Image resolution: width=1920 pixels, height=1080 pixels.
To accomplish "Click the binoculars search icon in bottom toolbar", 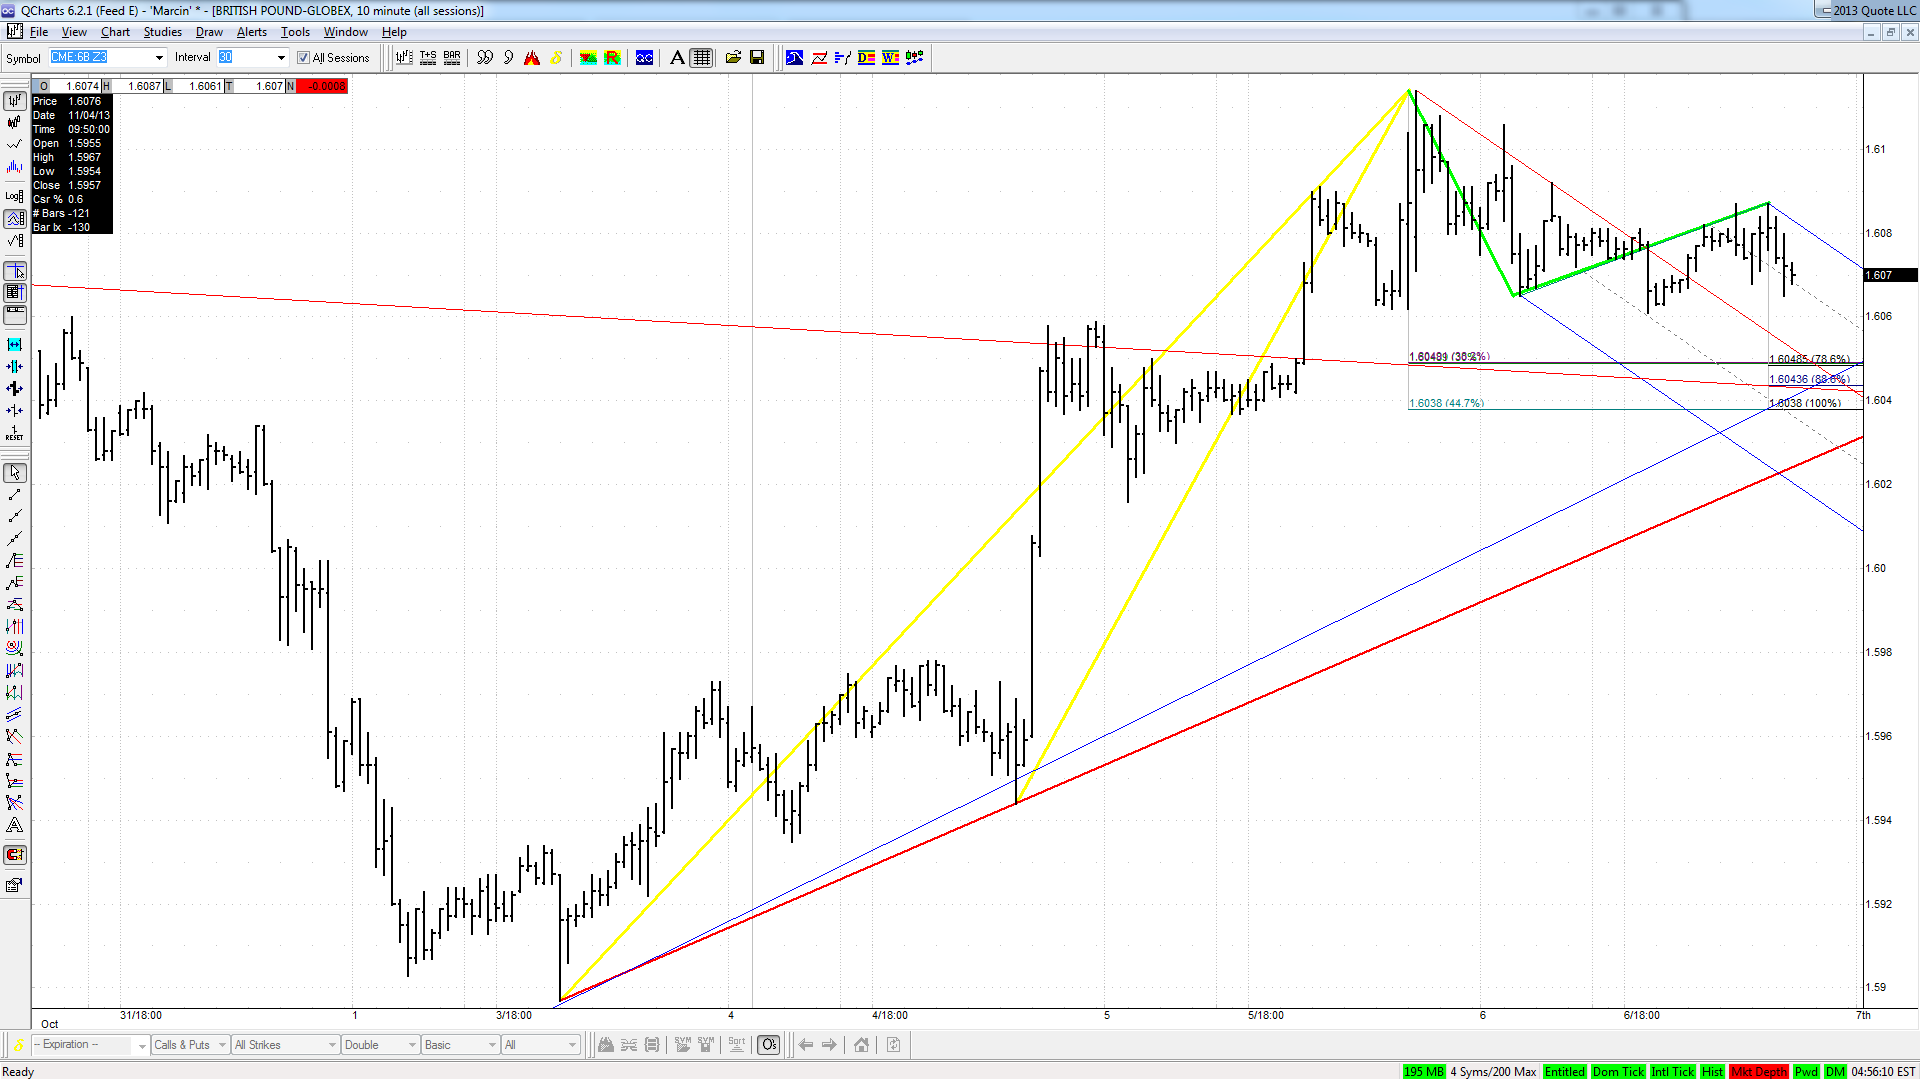I will pos(606,1045).
